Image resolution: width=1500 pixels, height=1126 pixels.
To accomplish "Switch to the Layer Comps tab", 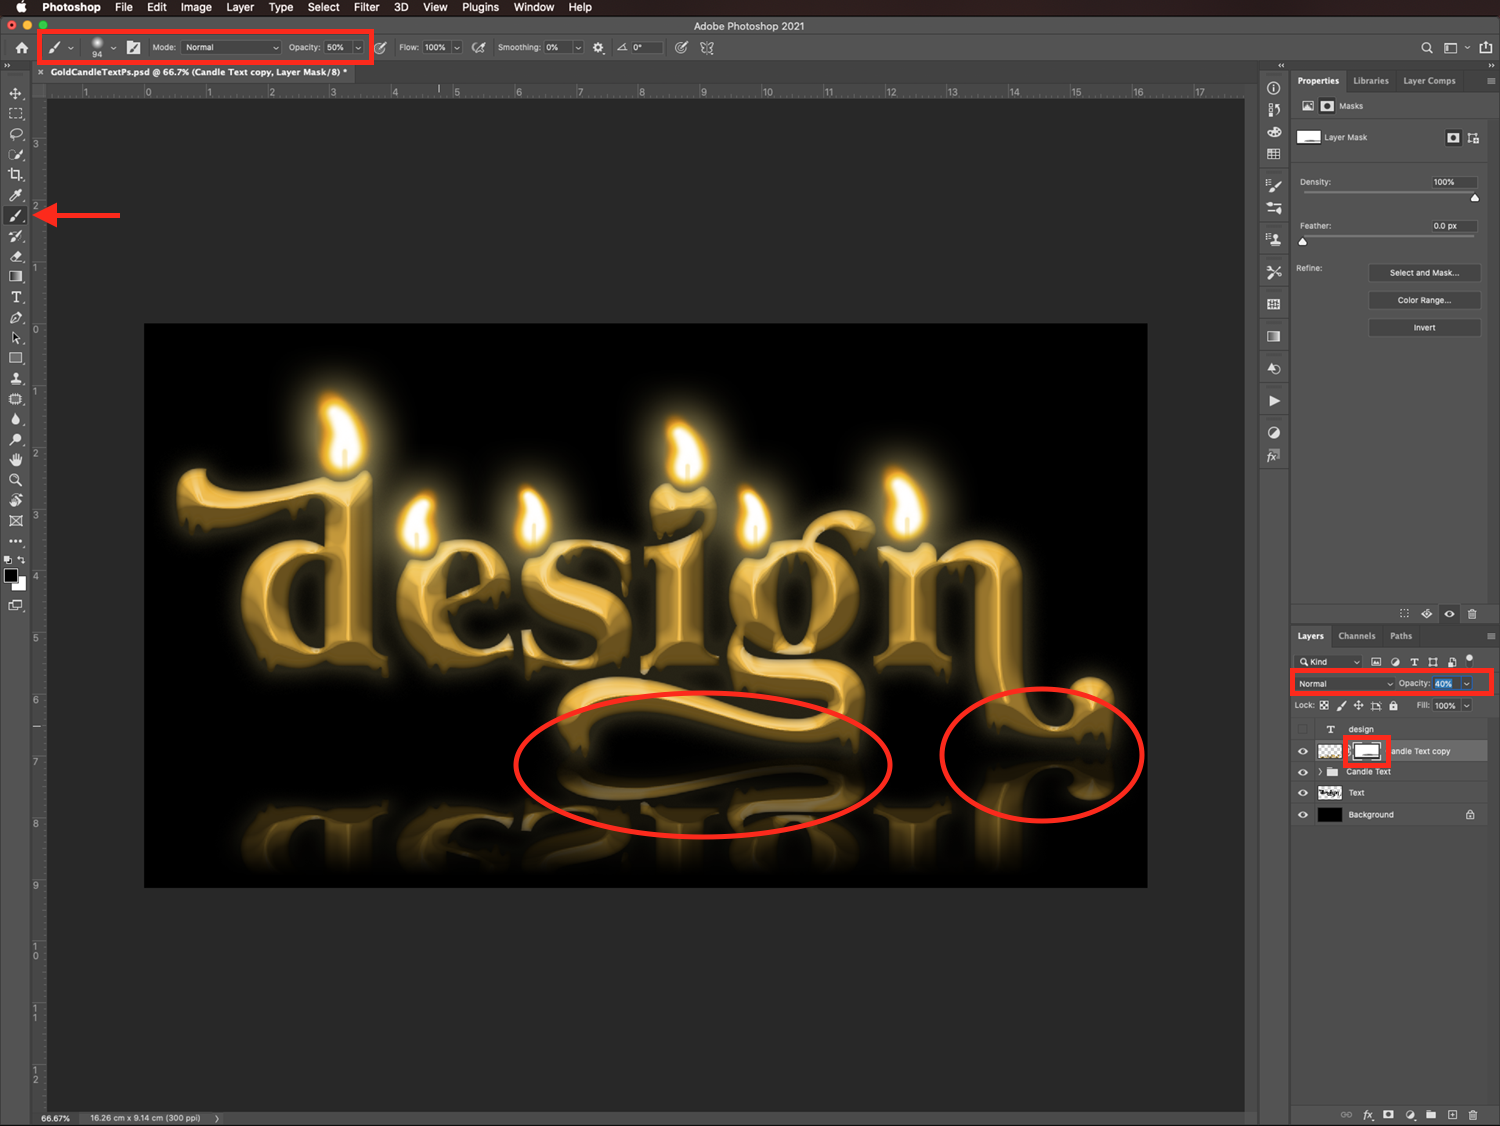I will [1429, 81].
